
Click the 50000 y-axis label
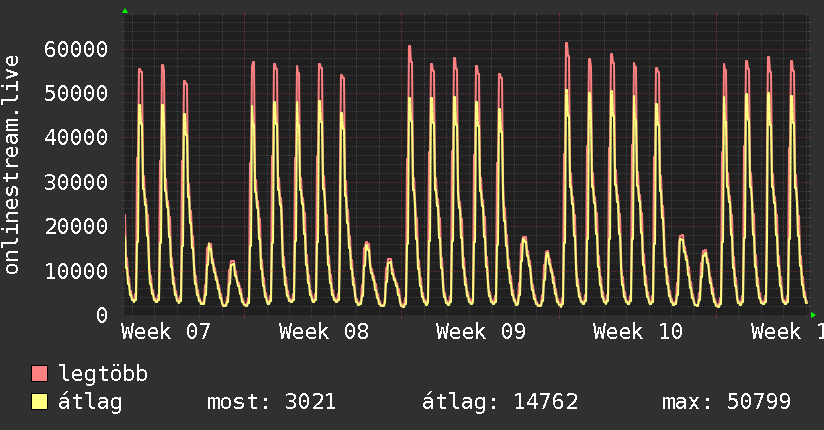pos(76,94)
